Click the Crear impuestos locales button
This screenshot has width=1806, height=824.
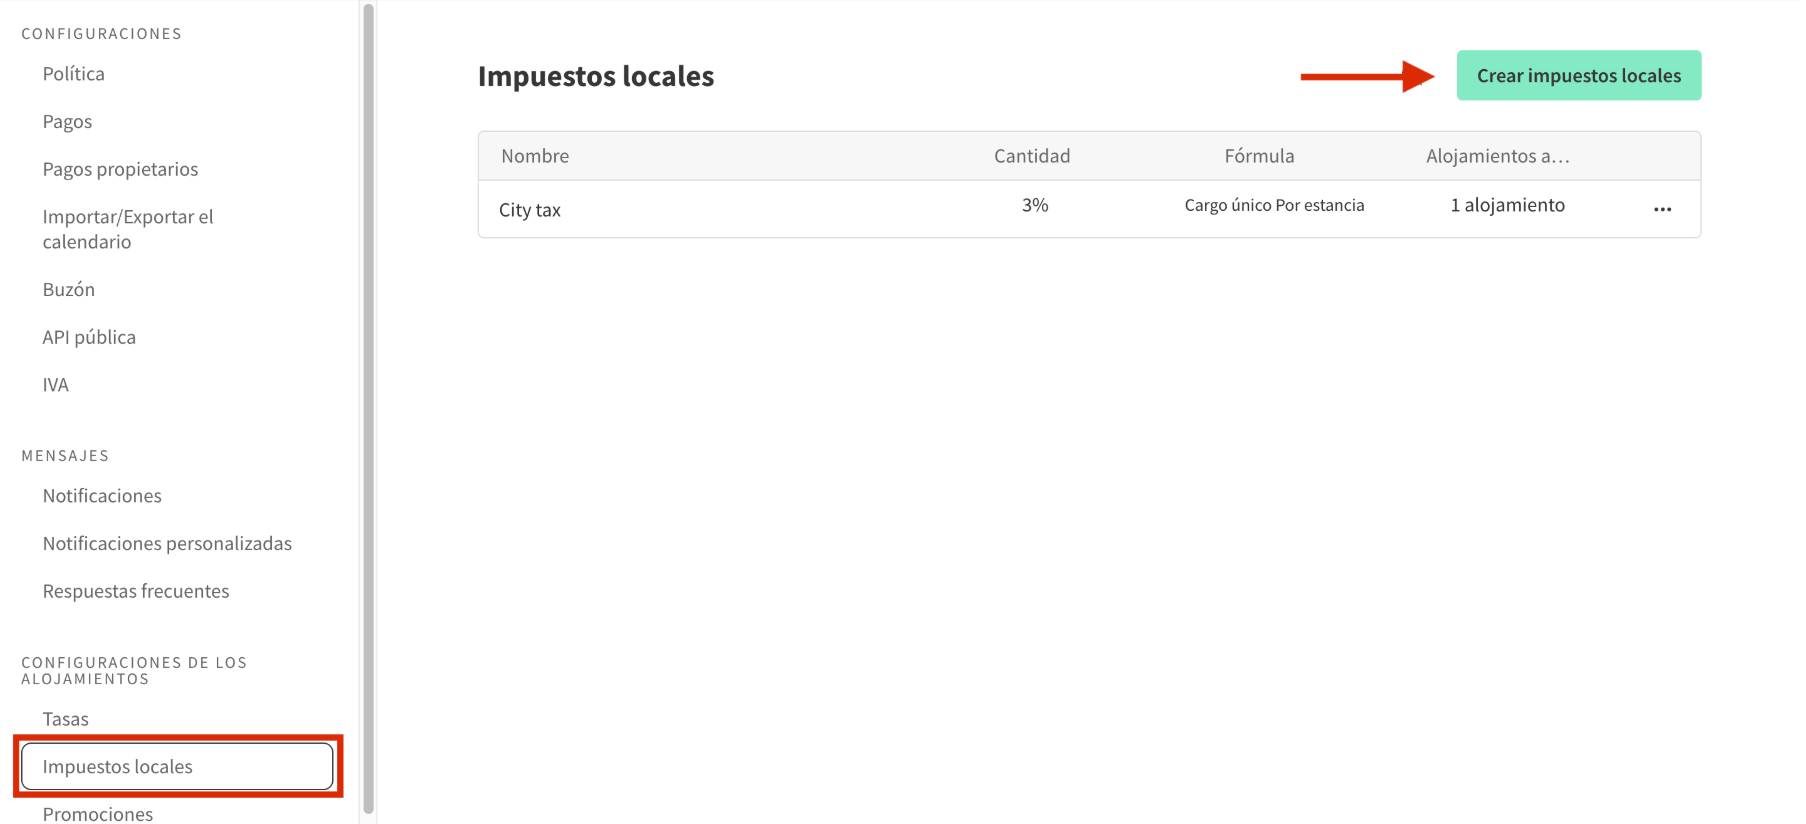pyautogui.click(x=1578, y=75)
